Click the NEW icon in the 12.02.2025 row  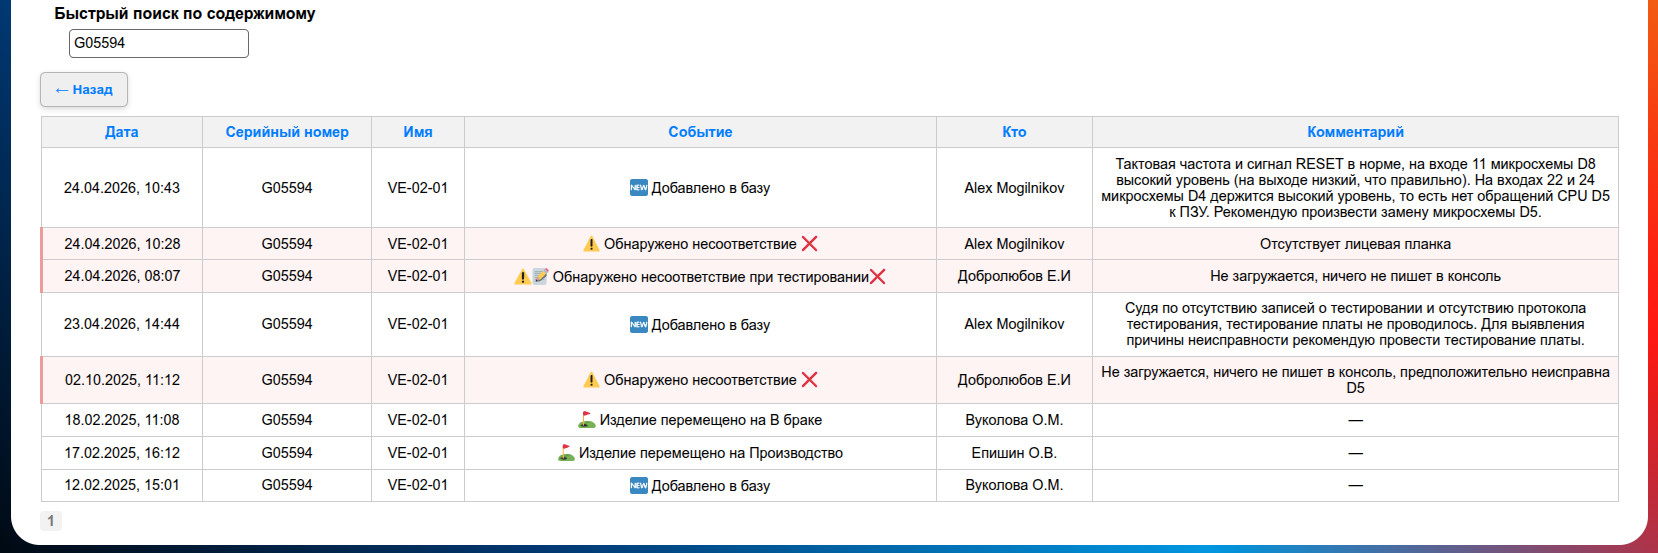click(x=638, y=486)
